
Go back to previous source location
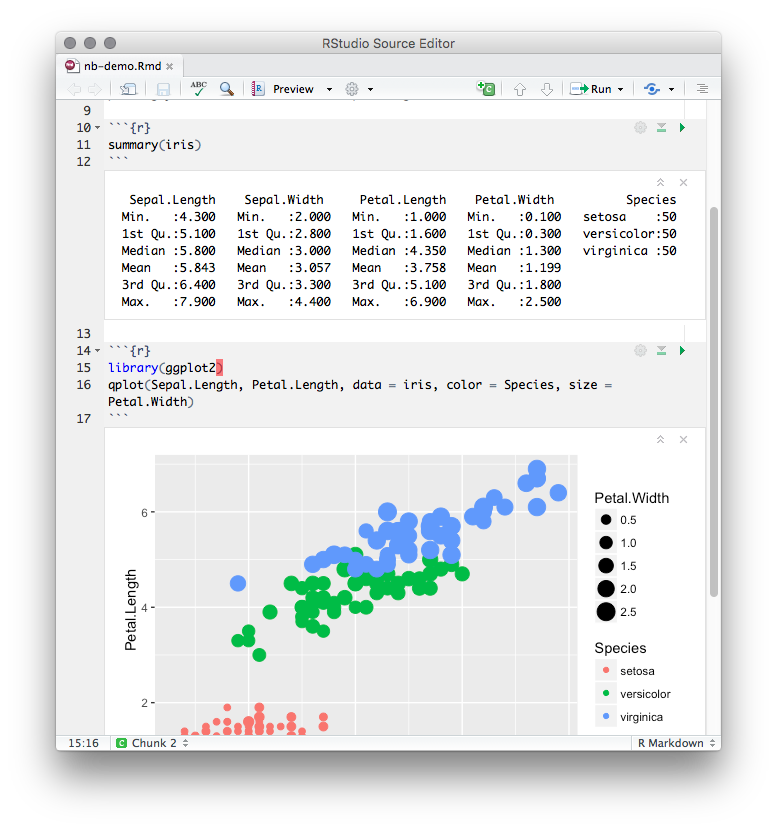(74, 89)
